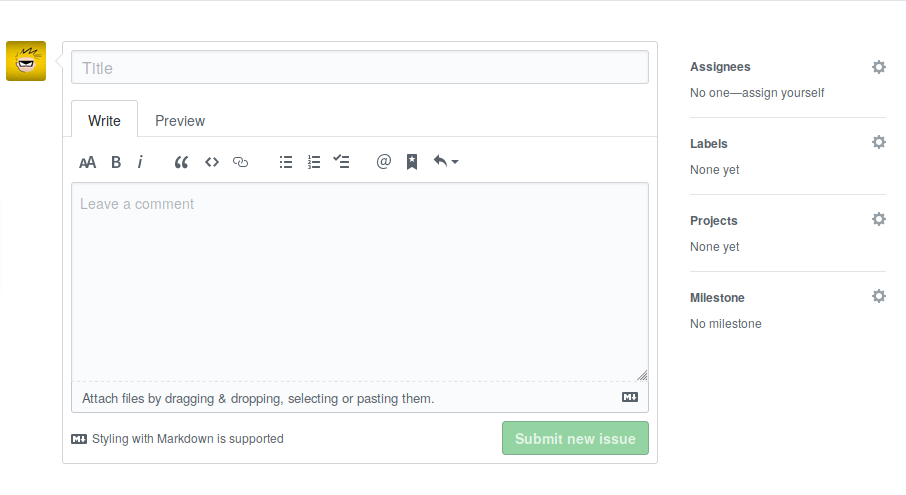906x495 pixels.
Task: Click inside the Title input field
Action: (x=360, y=68)
